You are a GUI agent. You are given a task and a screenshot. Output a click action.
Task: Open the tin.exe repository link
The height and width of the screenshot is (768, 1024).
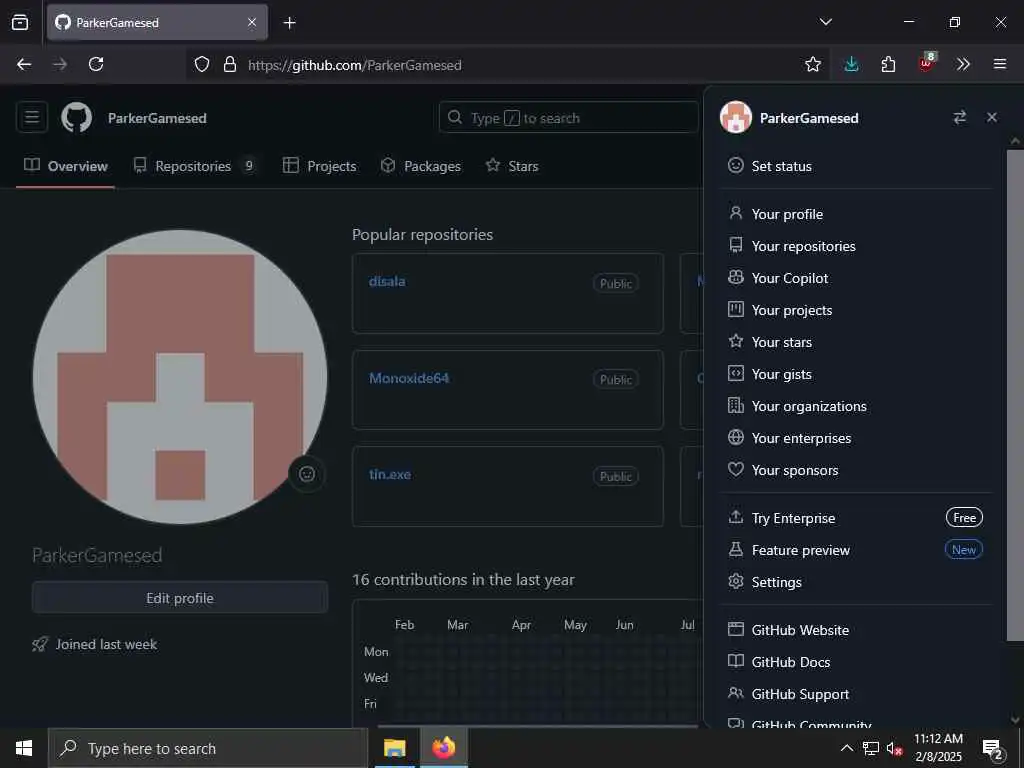[390, 475]
